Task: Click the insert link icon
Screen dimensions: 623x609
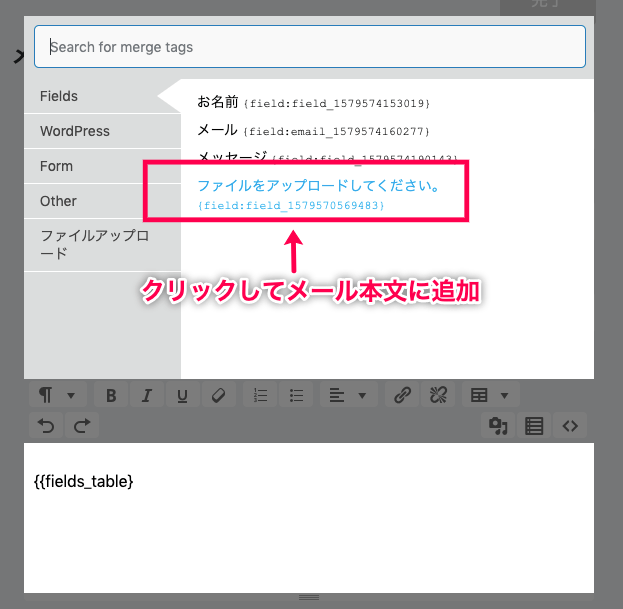Action: 402,395
